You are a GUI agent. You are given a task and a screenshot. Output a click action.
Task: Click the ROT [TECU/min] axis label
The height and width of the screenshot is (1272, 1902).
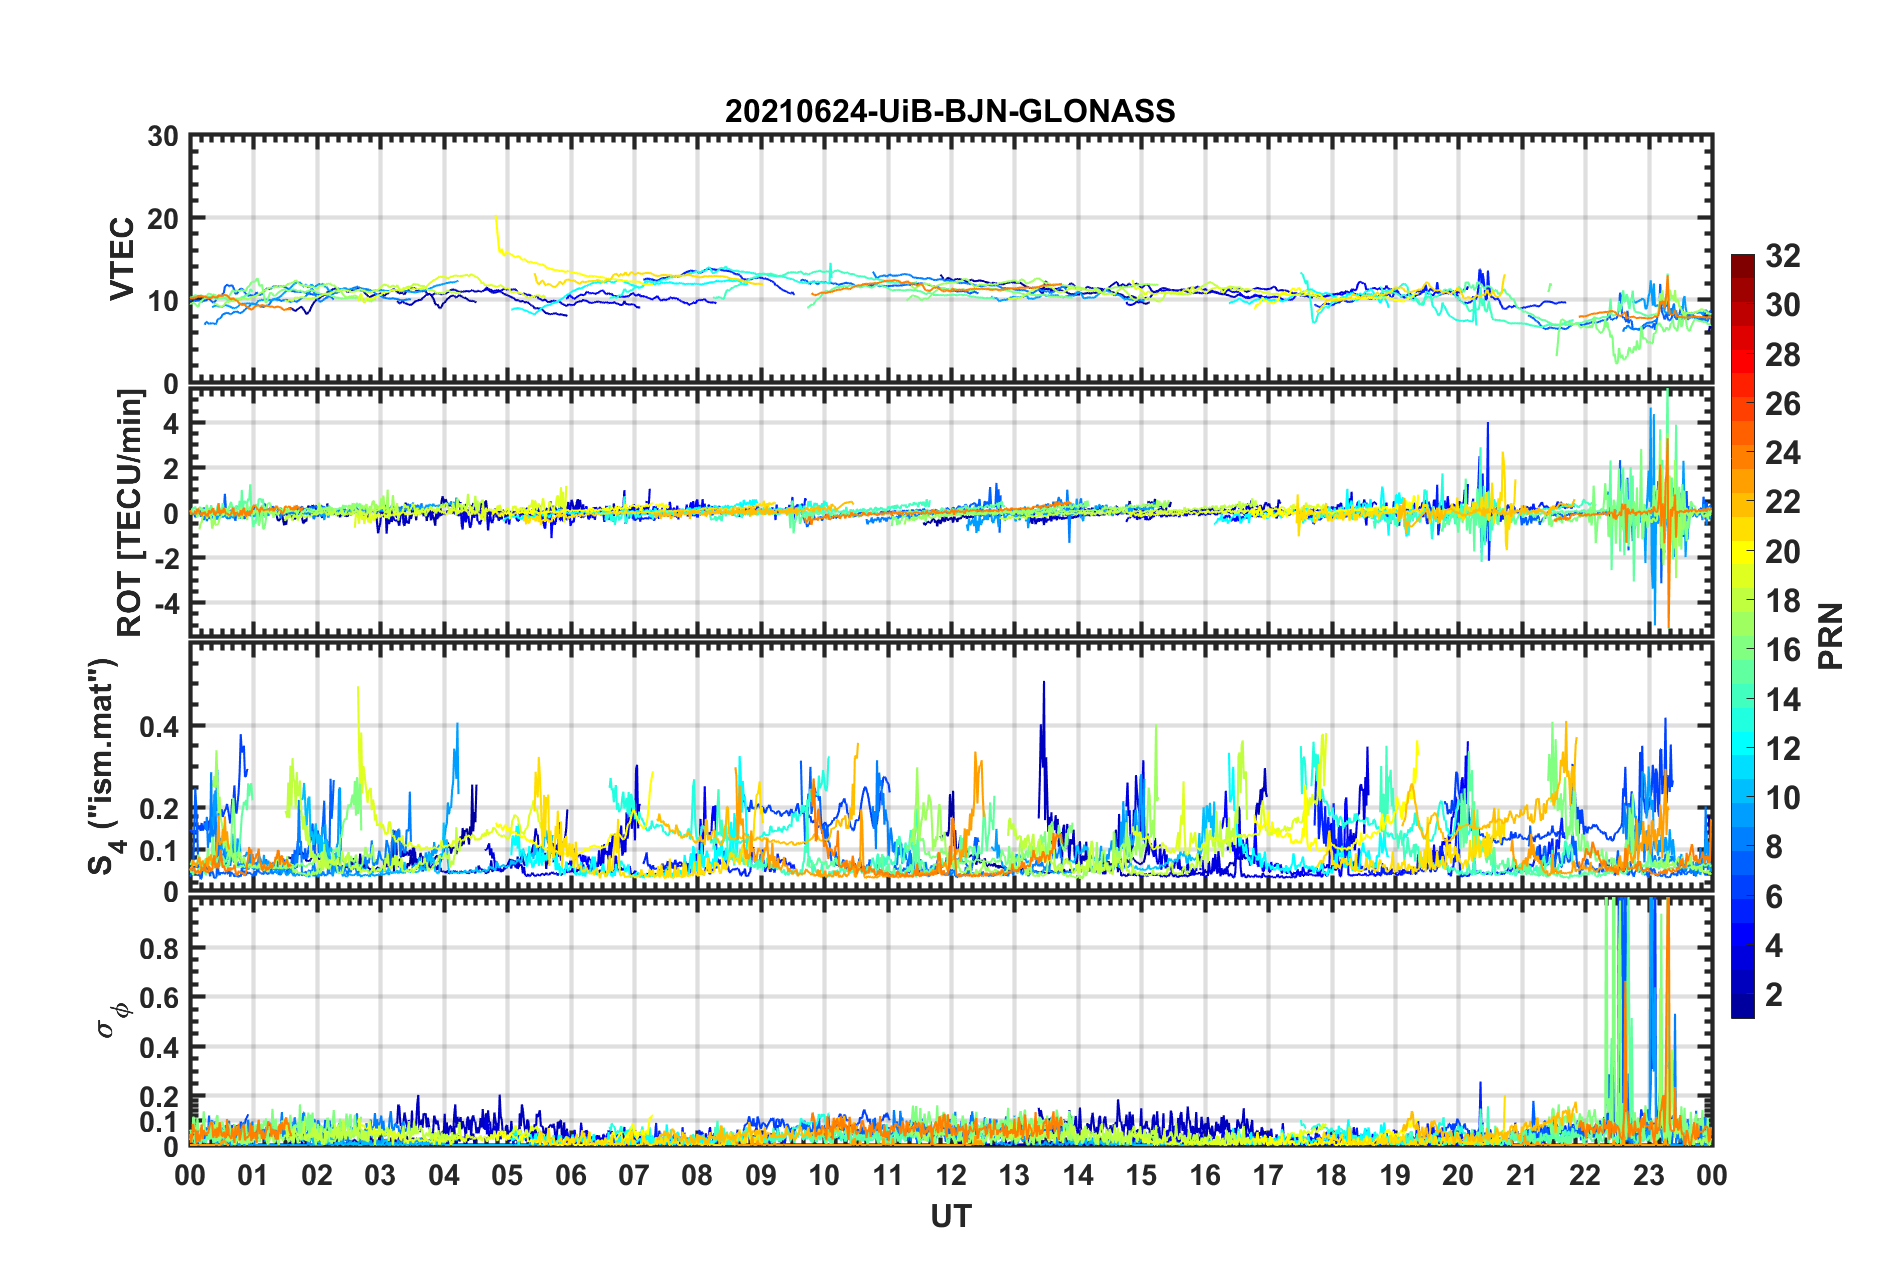(130, 513)
